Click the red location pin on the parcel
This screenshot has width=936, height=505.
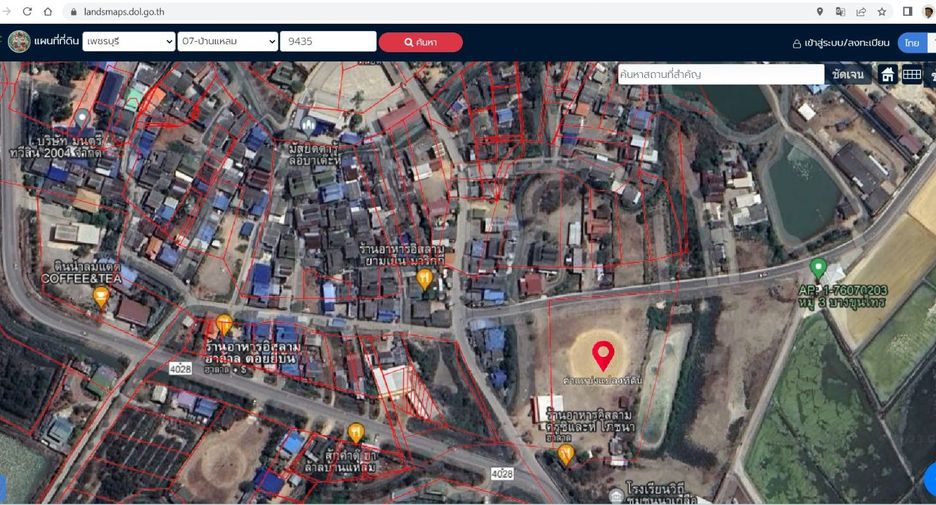(603, 356)
